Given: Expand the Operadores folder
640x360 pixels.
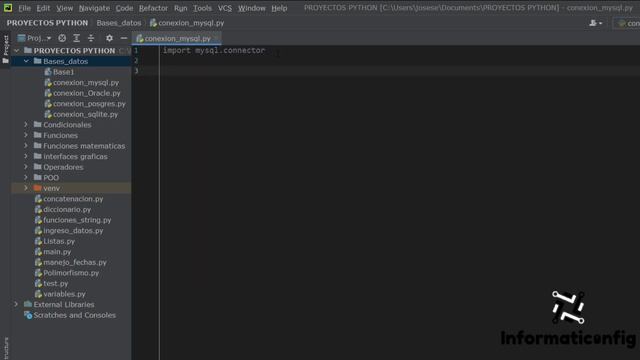Looking at the screenshot, I should click(26, 167).
